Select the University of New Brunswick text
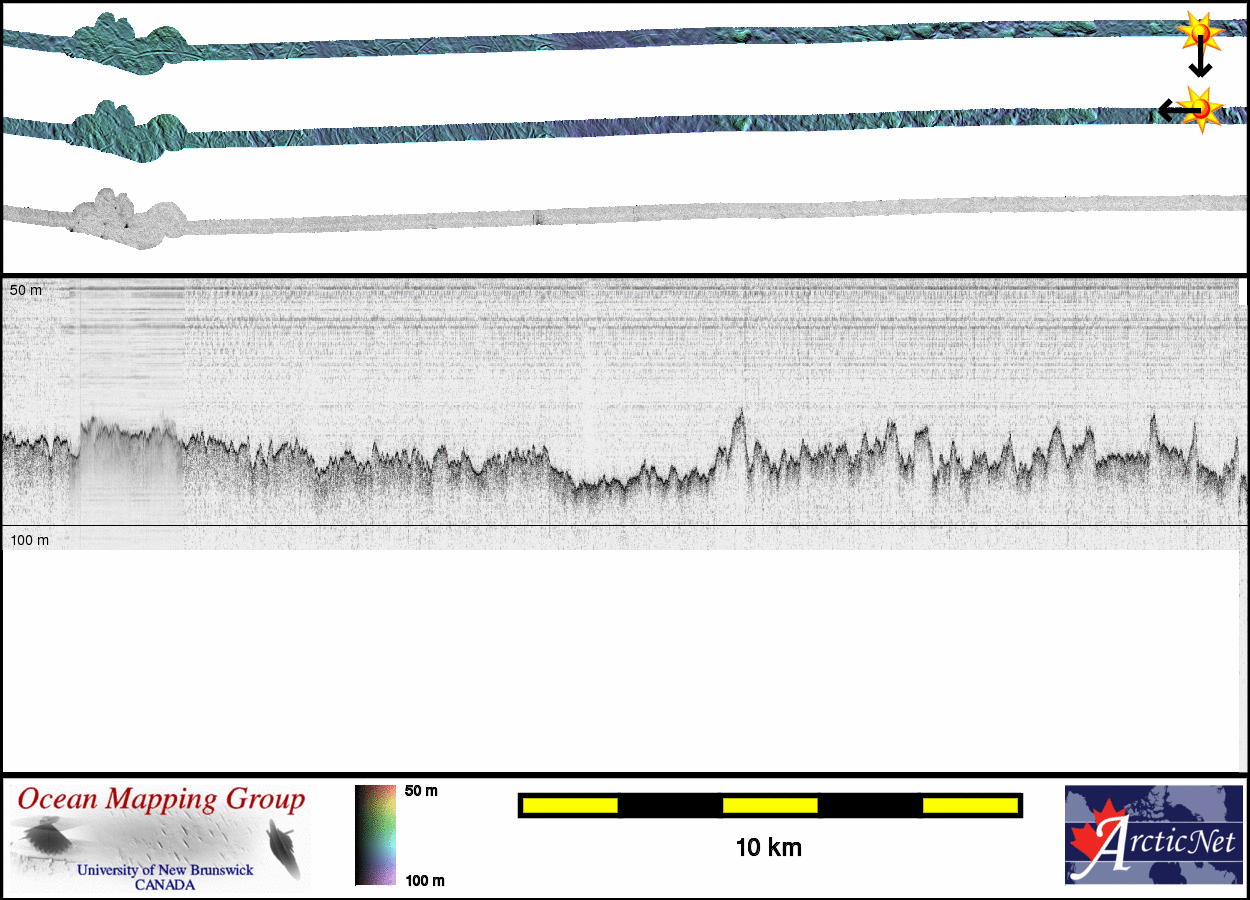 point(165,870)
